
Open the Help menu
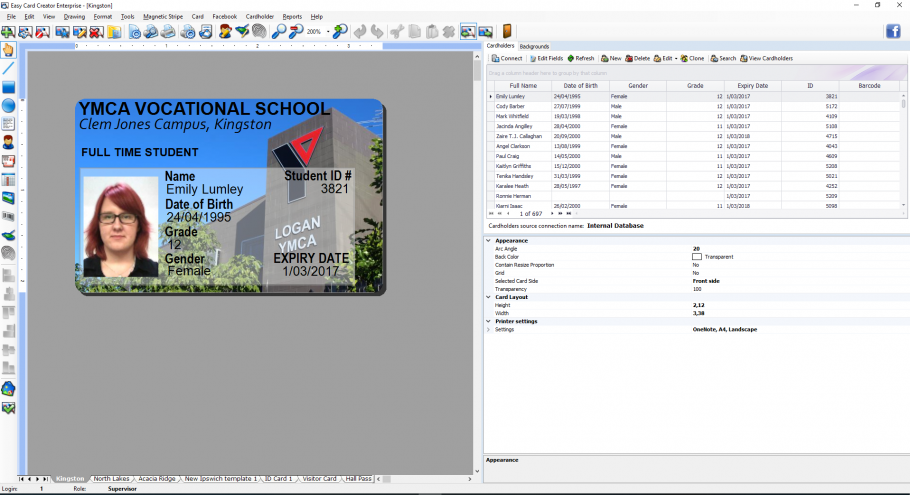(316, 17)
